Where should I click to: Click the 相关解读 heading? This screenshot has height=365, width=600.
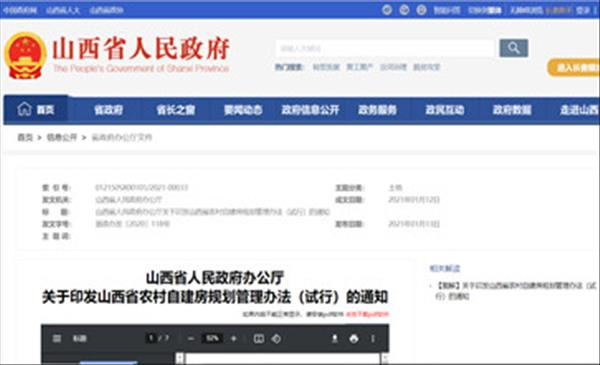coord(445,268)
